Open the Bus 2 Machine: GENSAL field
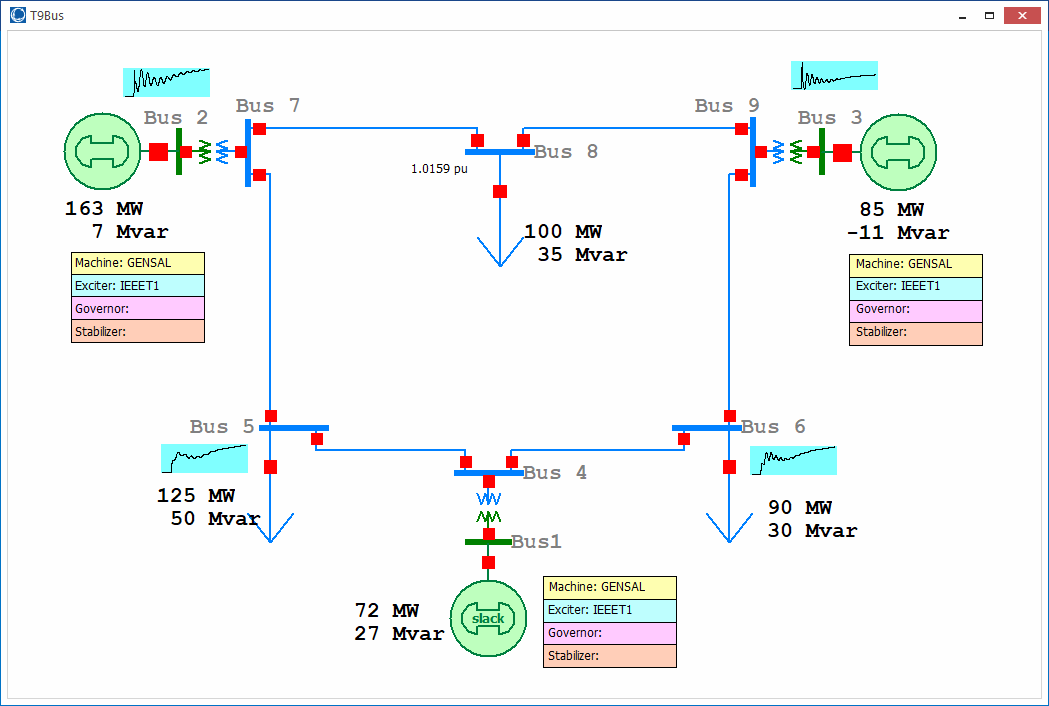Viewport: 1049px width, 706px height. pos(138,264)
